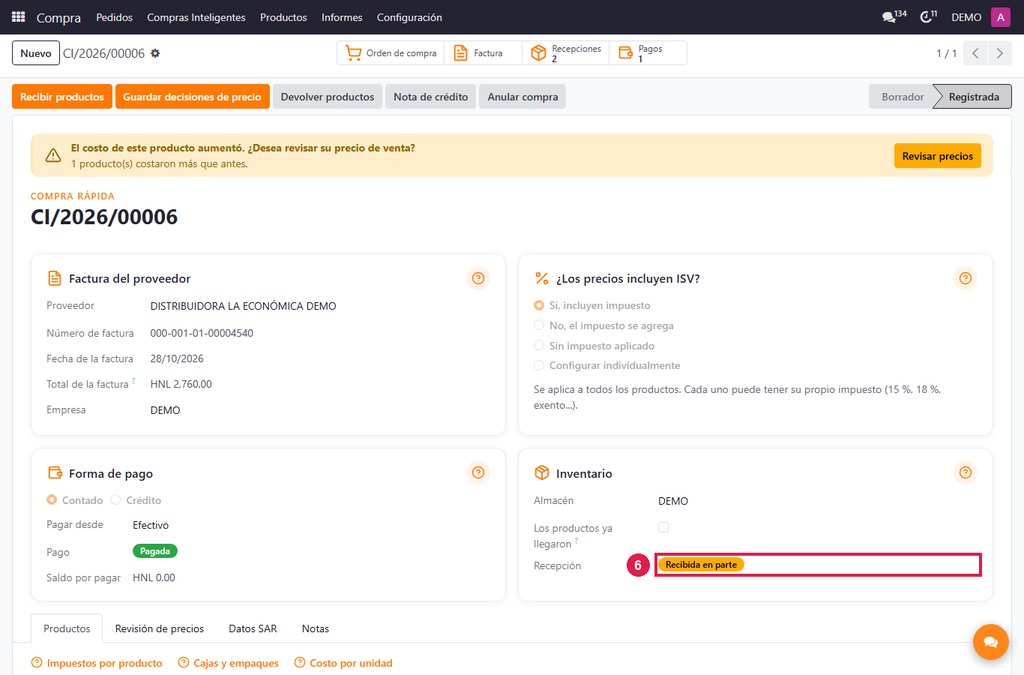Open Cajas y empaques help link
The width and height of the screenshot is (1024, 675).
(229, 663)
